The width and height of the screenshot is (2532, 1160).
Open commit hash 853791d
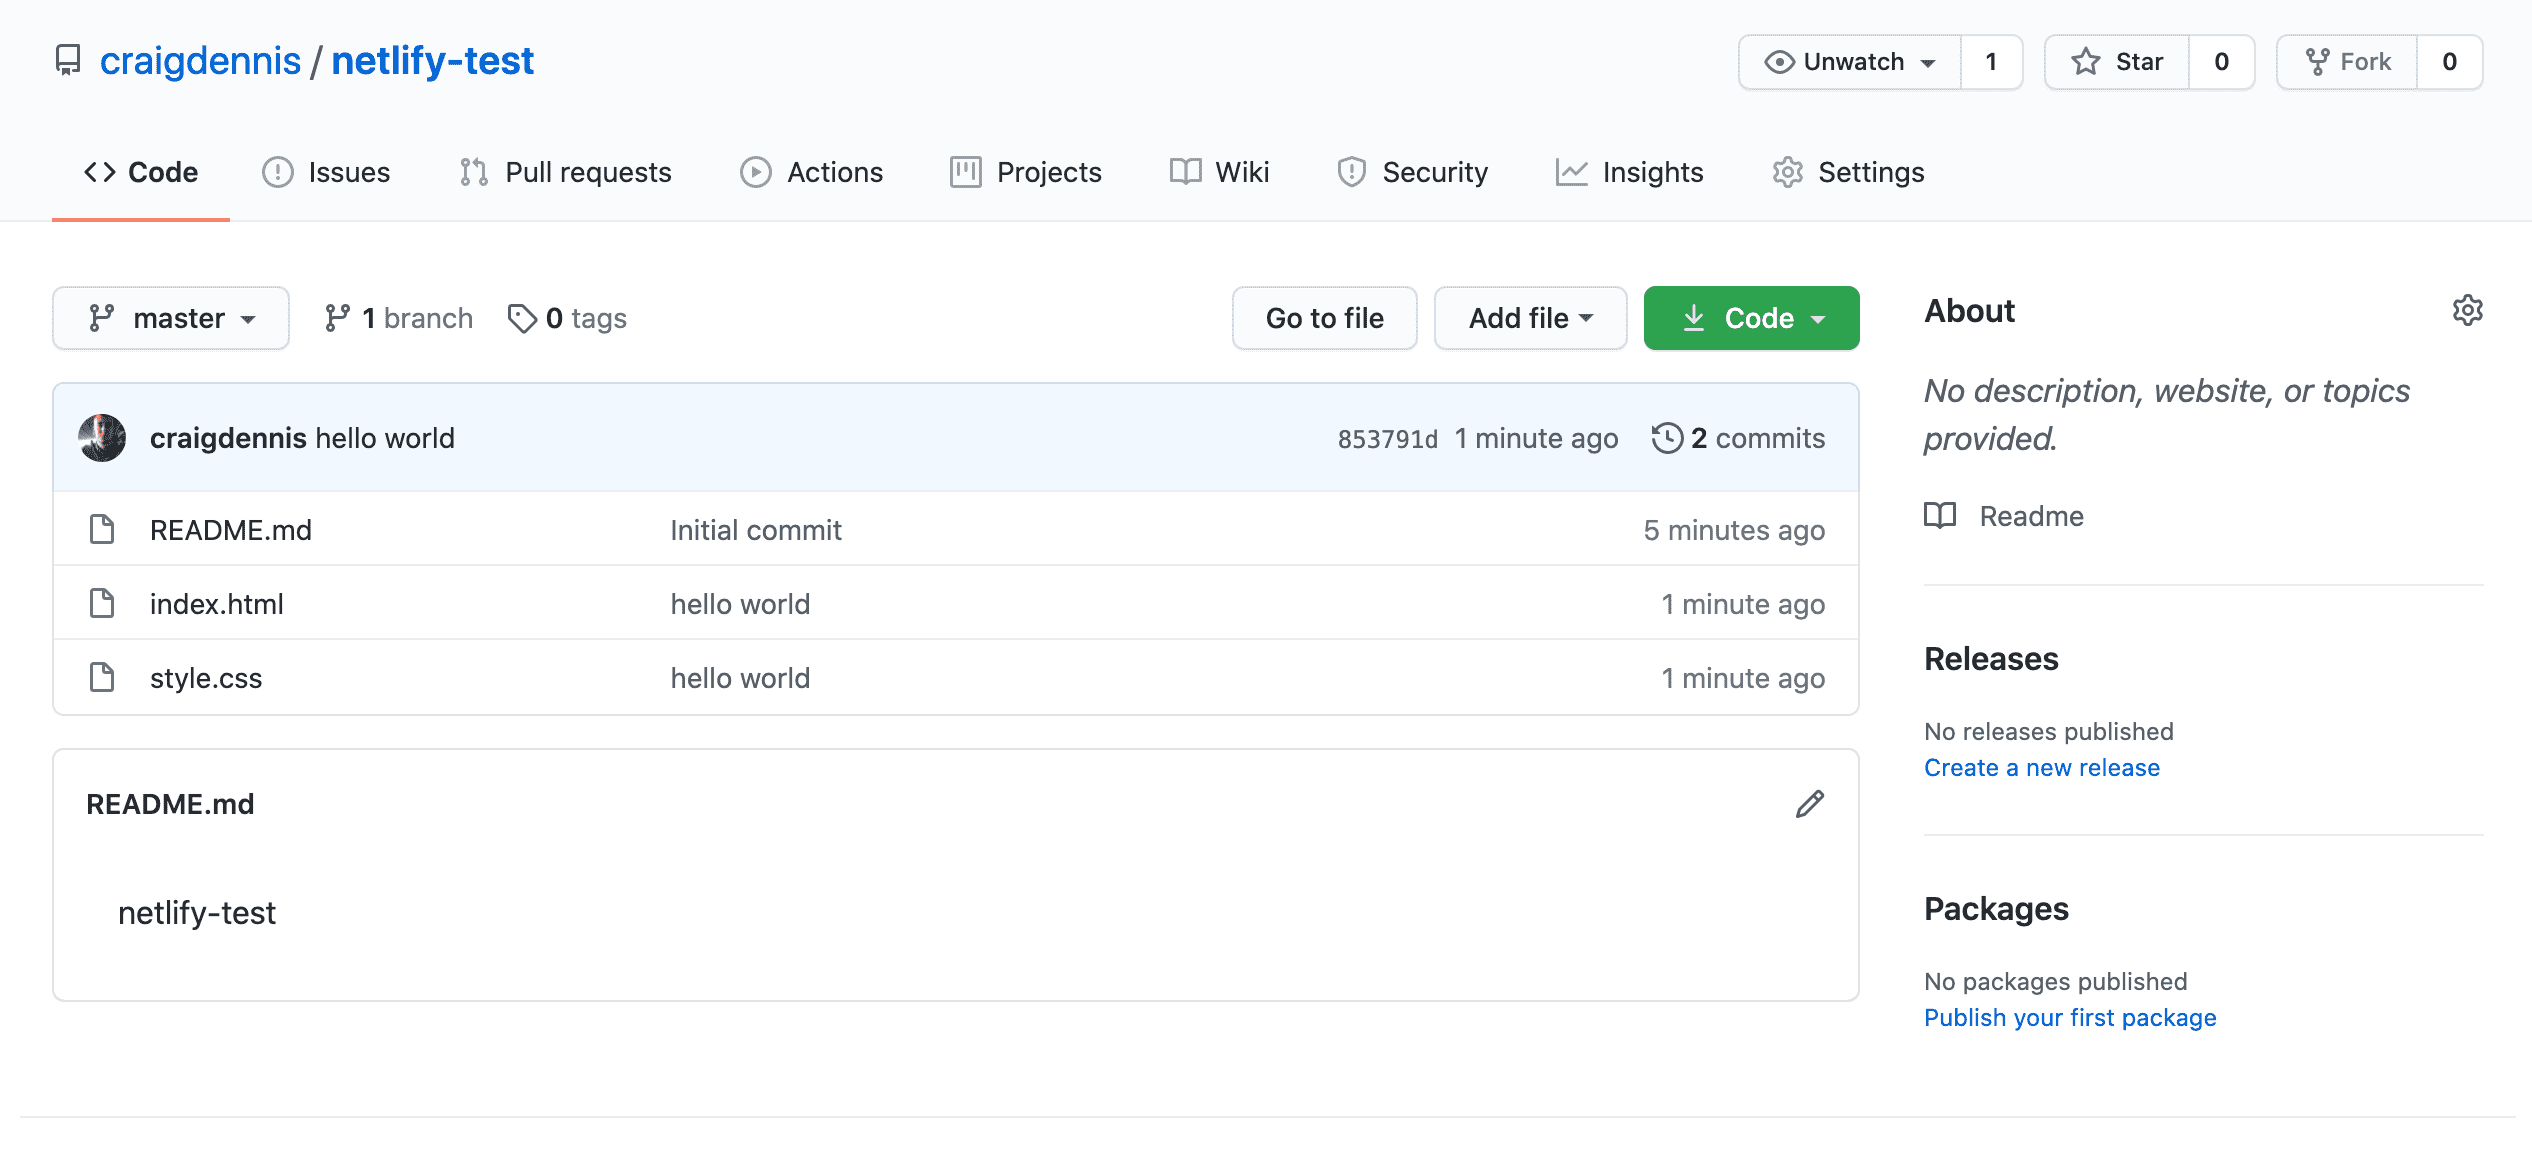pos(1387,439)
